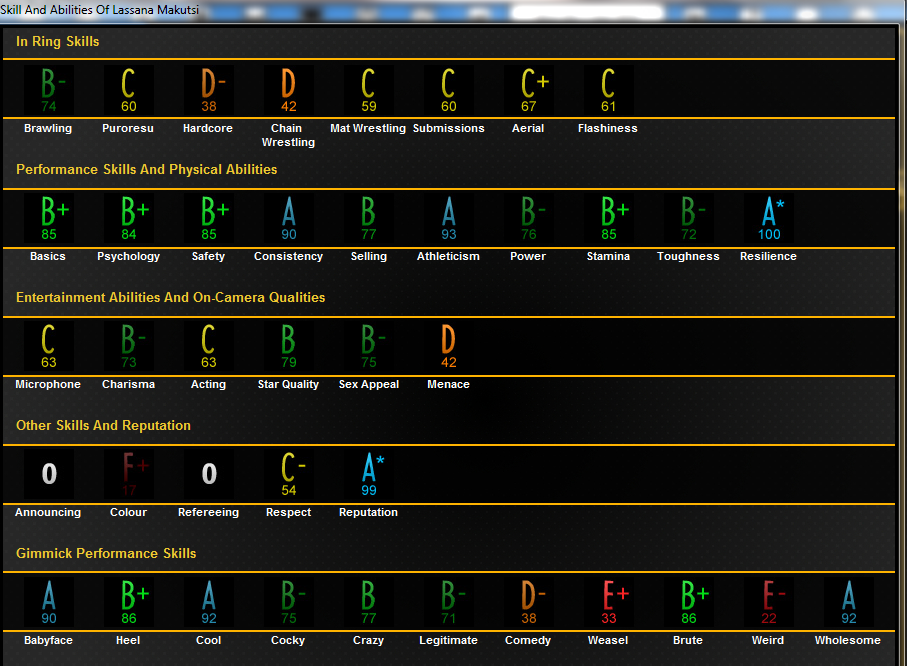Click the Basics B+ 85 grade tile
The height and width of the screenshot is (666, 907).
[49, 218]
